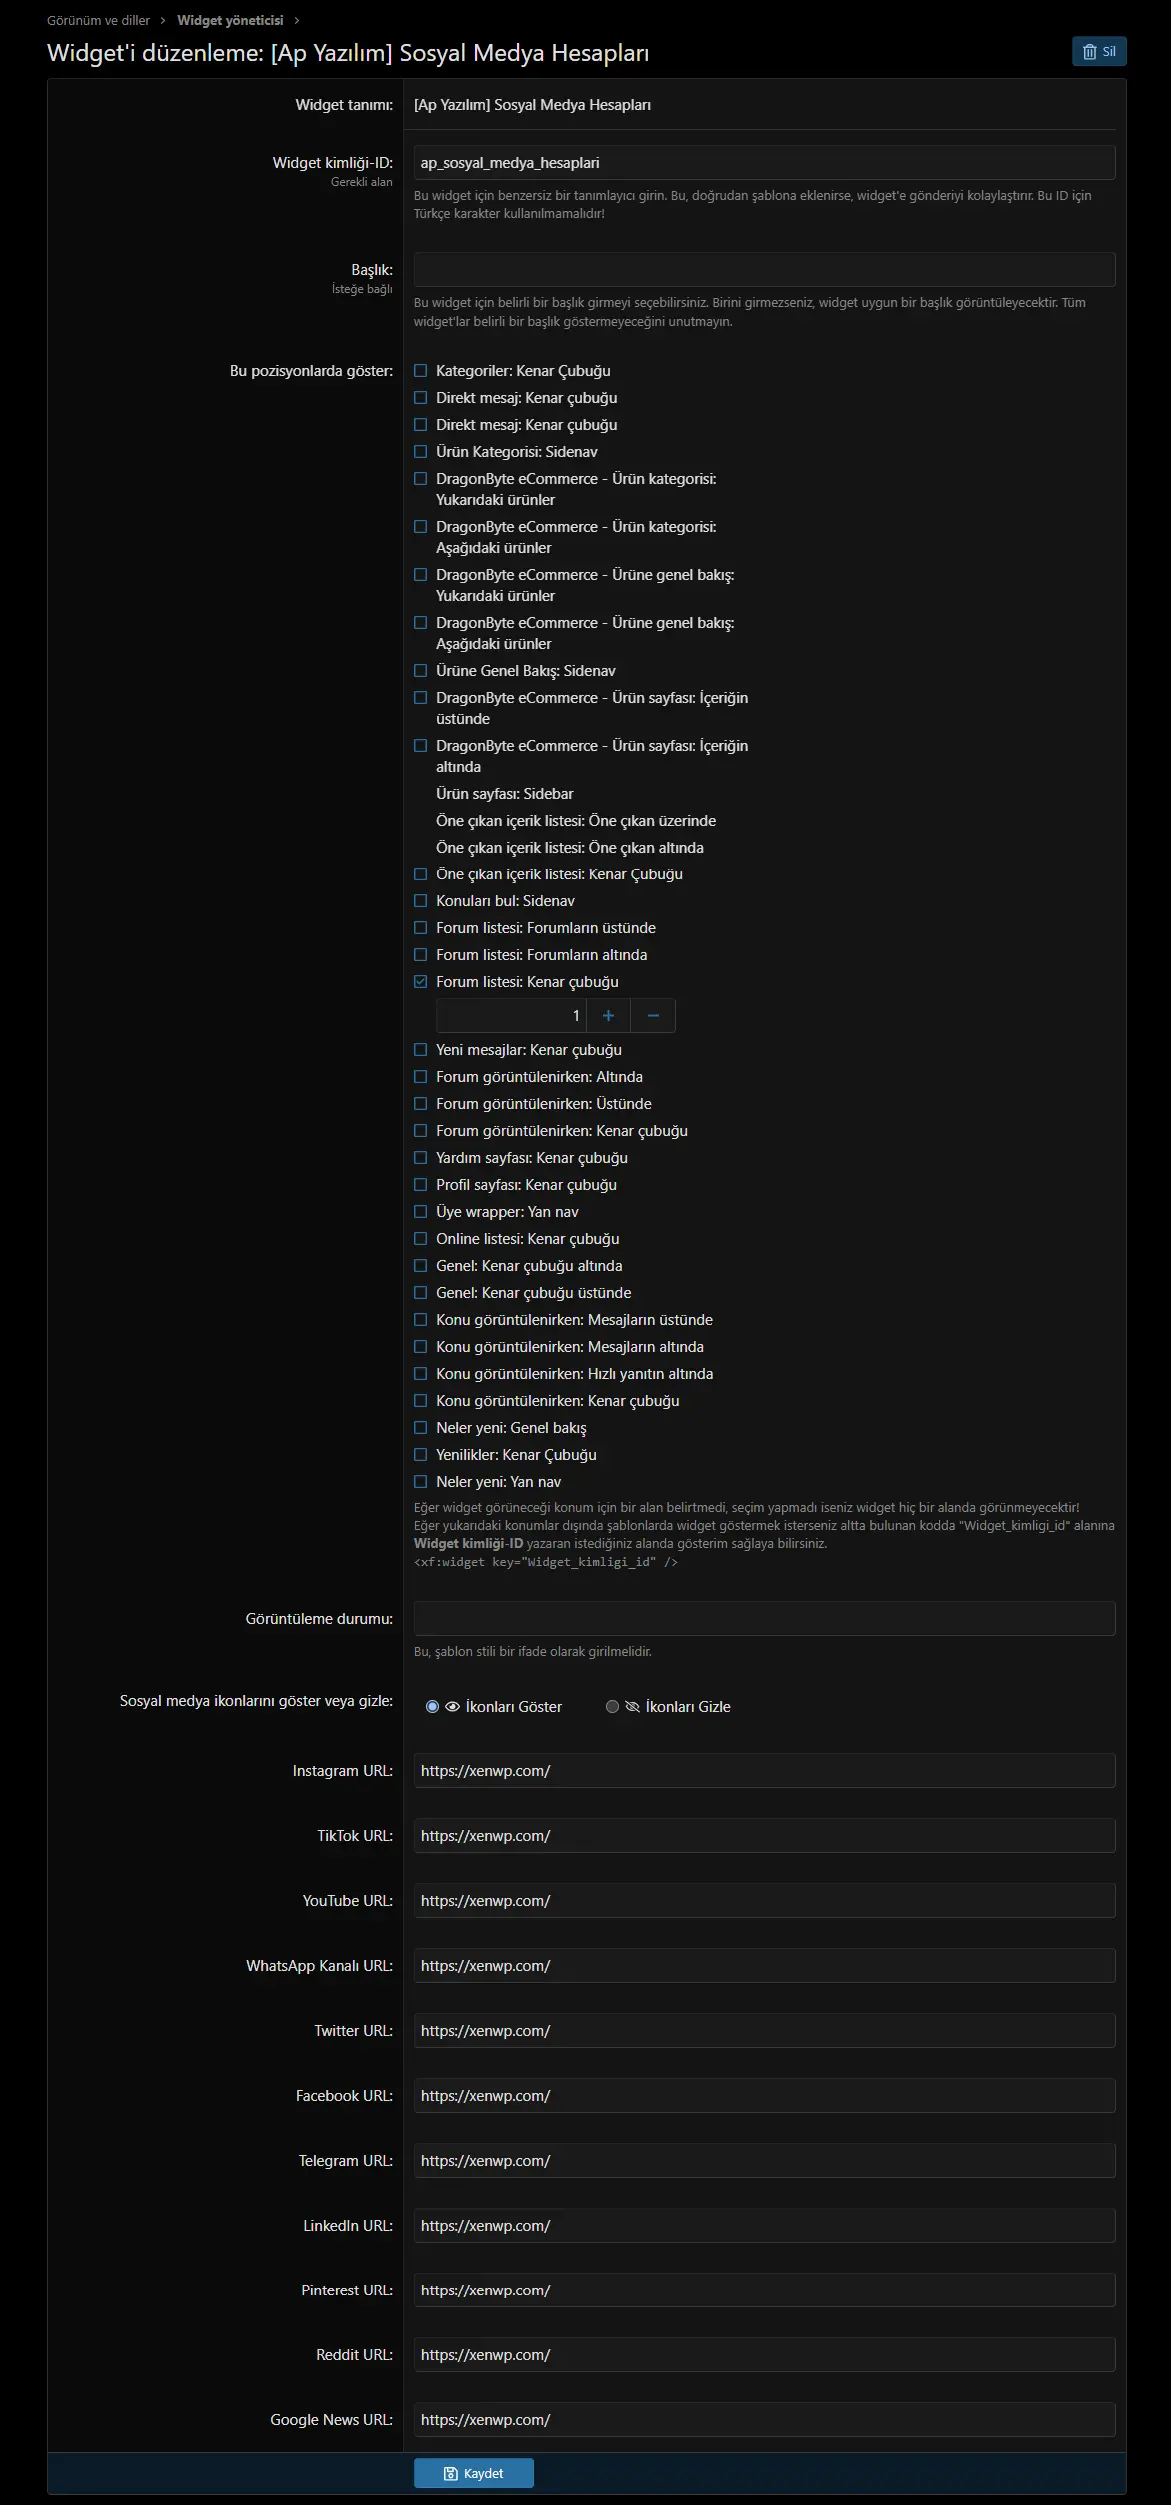Click the Google News URL field
This screenshot has width=1171, height=2505.
pyautogui.click(x=764, y=2420)
